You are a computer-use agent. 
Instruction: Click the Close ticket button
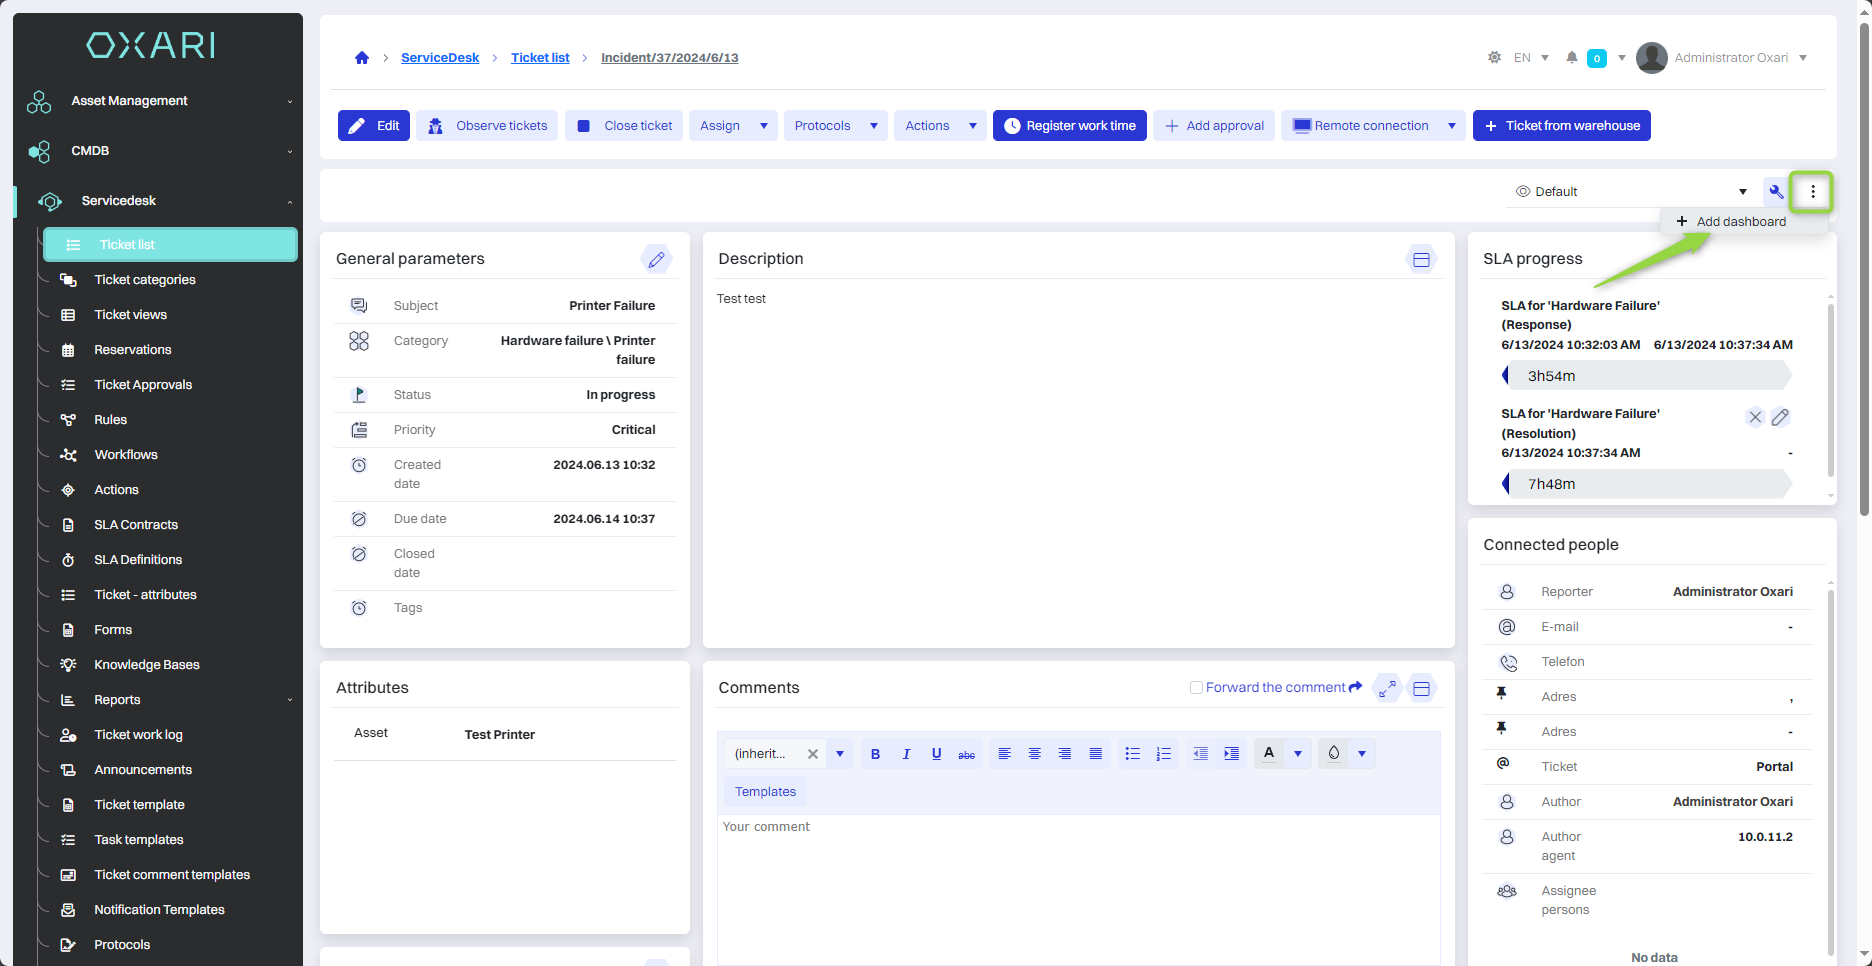(625, 126)
